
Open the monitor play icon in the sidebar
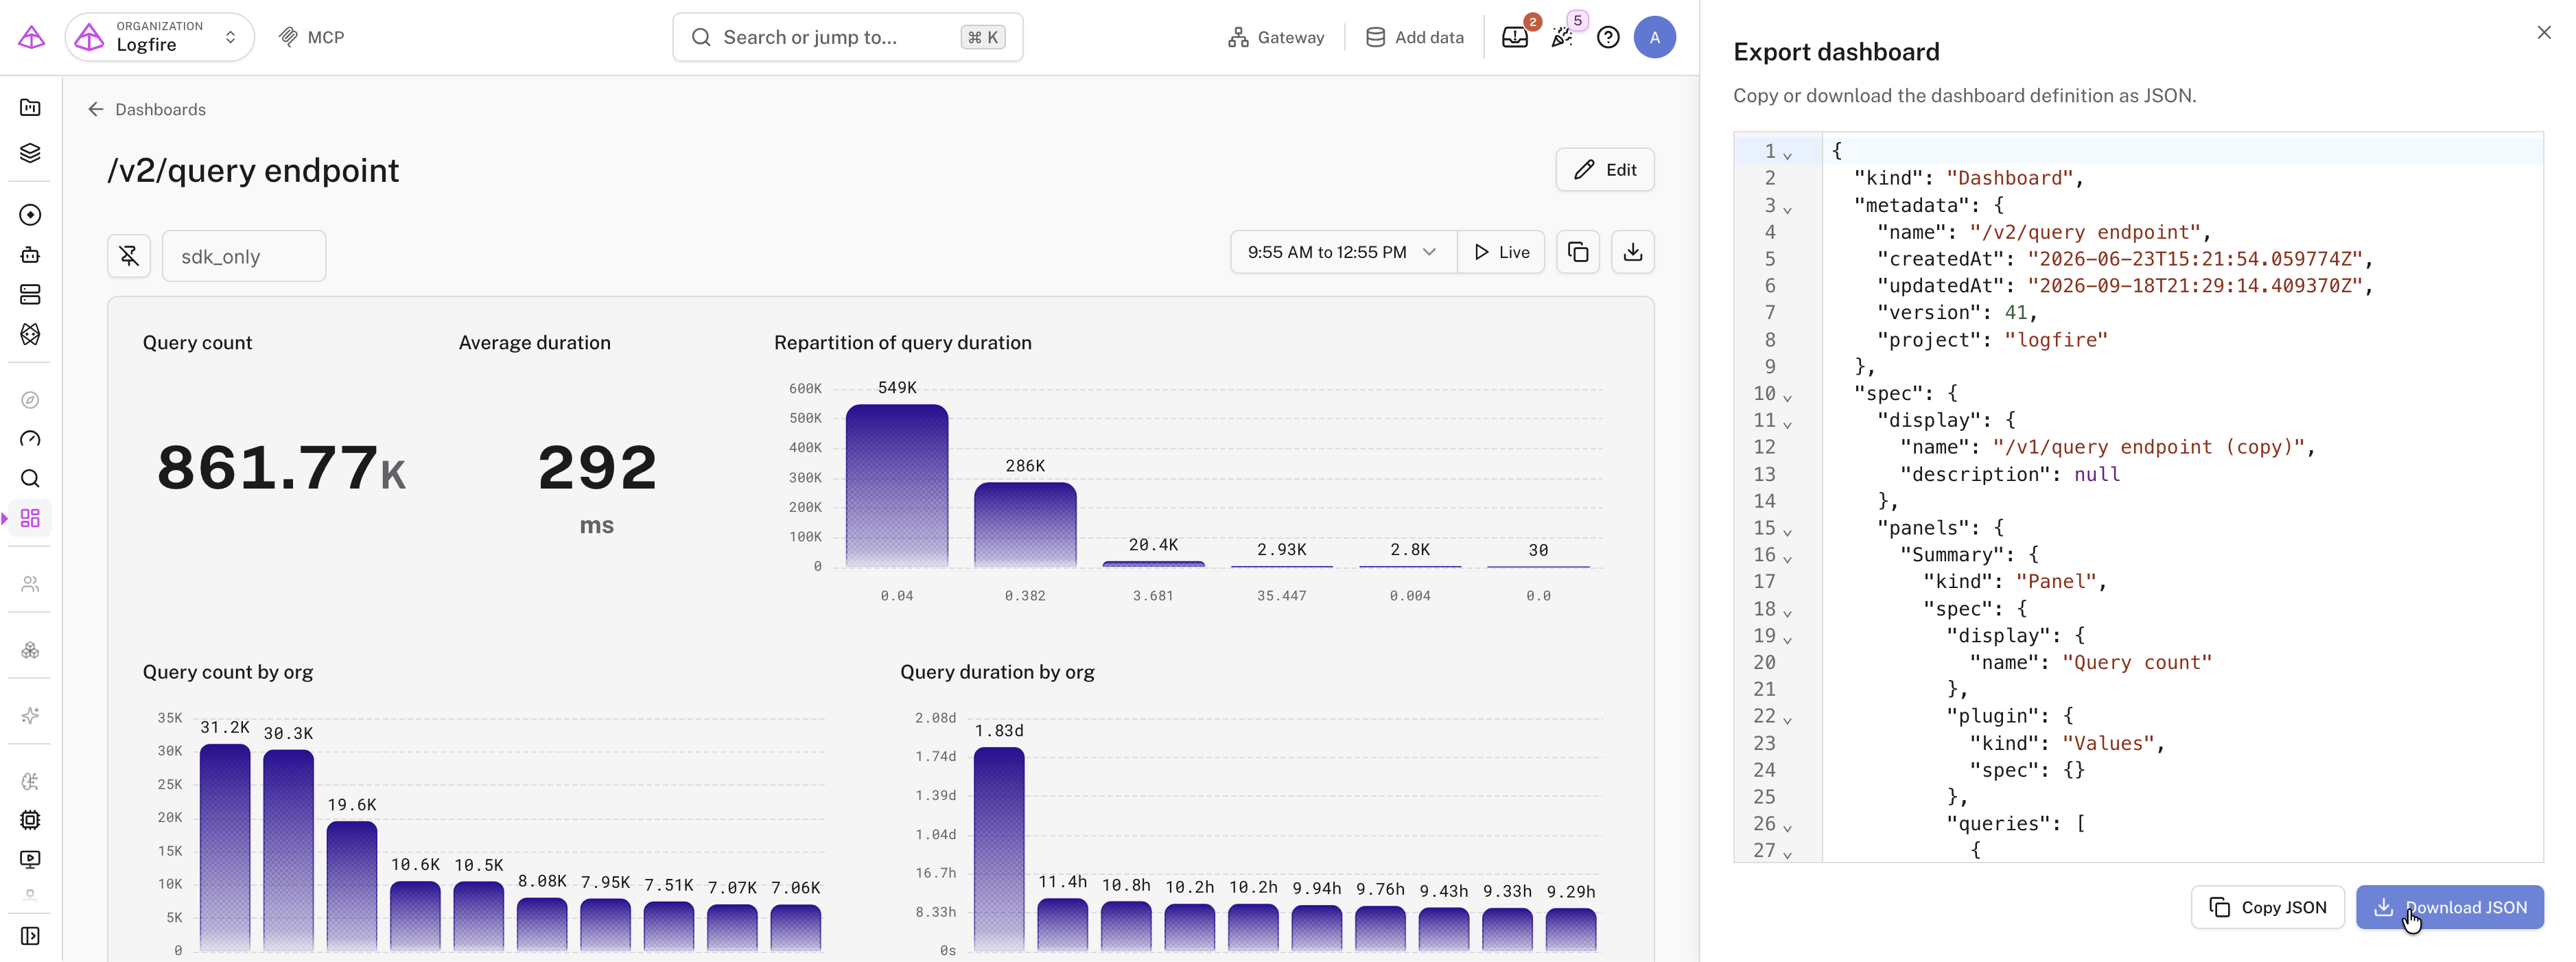pyautogui.click(x=30, y=859)
